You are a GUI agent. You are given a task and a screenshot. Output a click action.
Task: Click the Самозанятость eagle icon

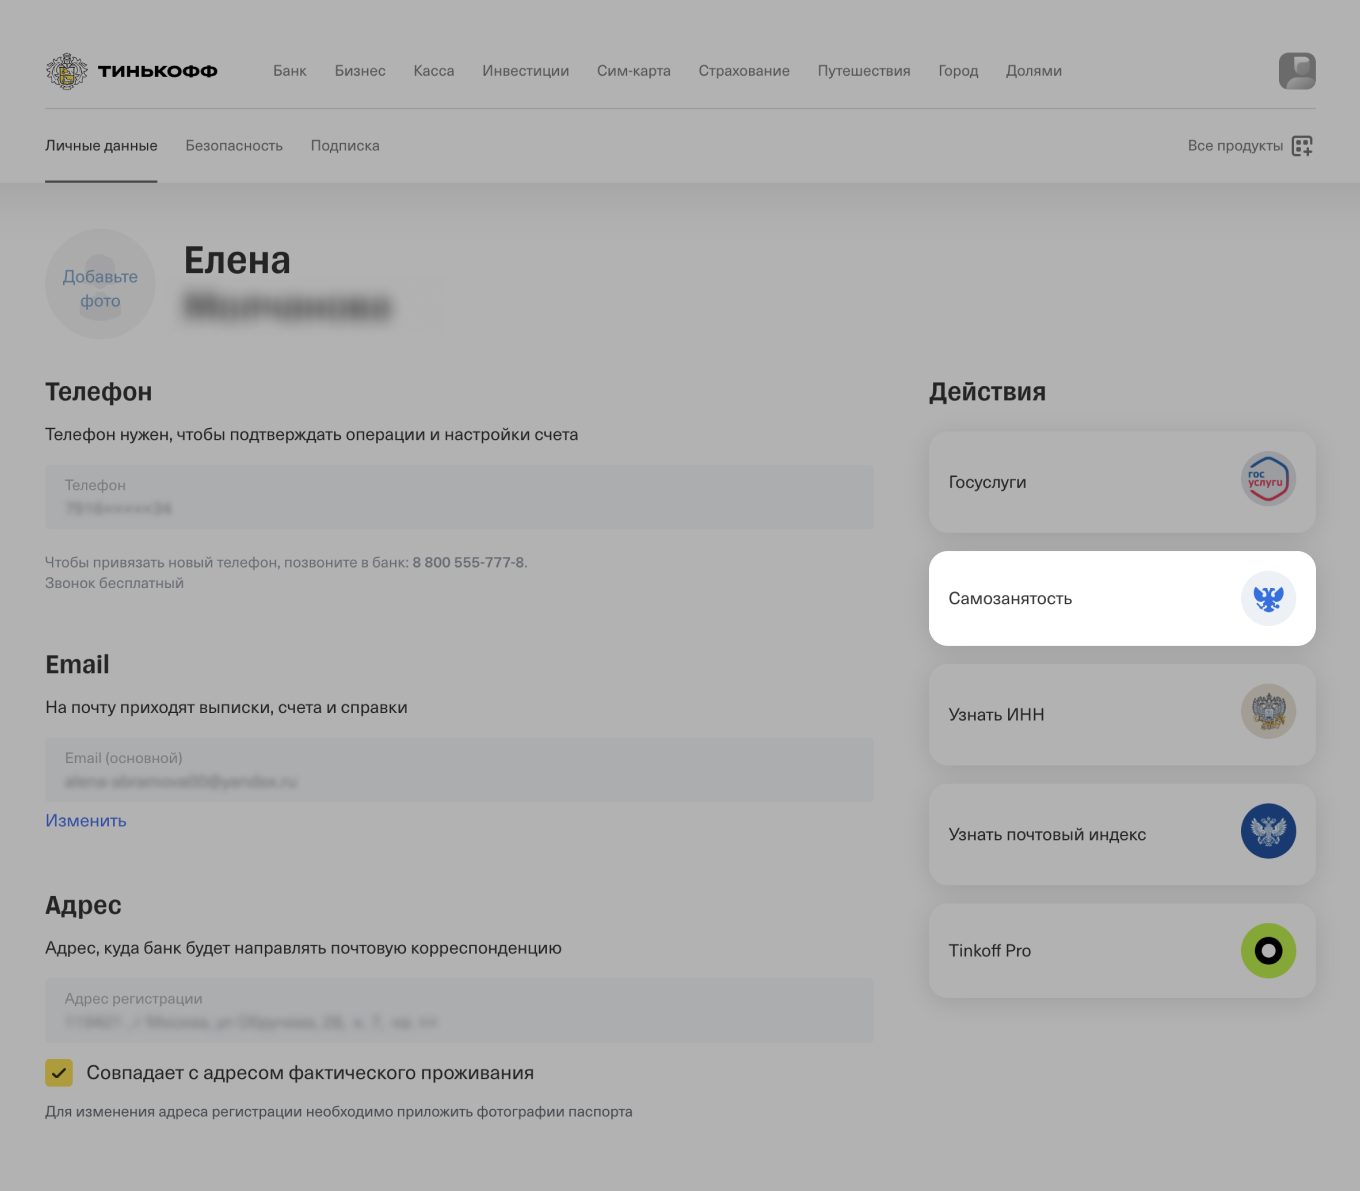pyautogui.click(x=1268, y=598)
